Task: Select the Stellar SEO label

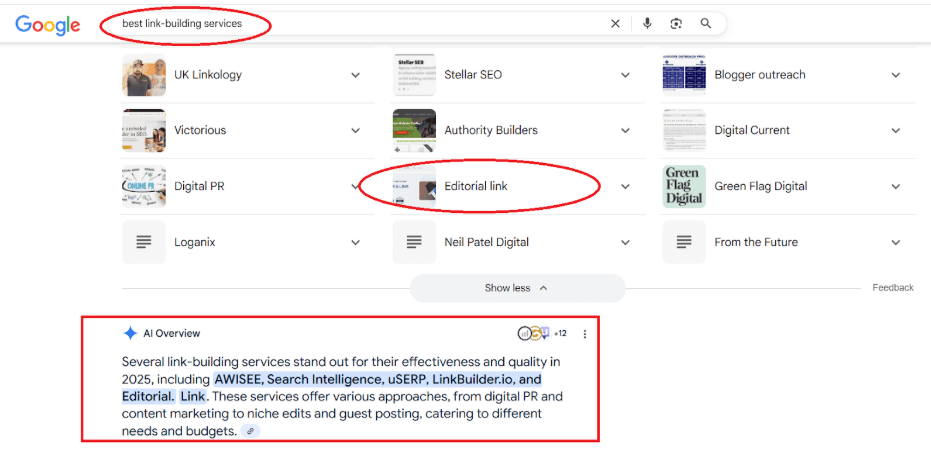Action: 473,75
